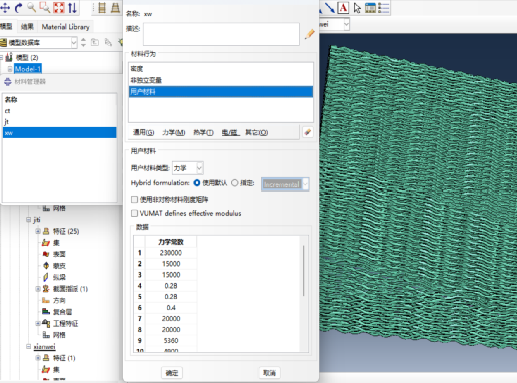Expand 截面指派 (1) node
Image resolution: width=517 pixels, height=383 pixels.
(x=38, y=289)
